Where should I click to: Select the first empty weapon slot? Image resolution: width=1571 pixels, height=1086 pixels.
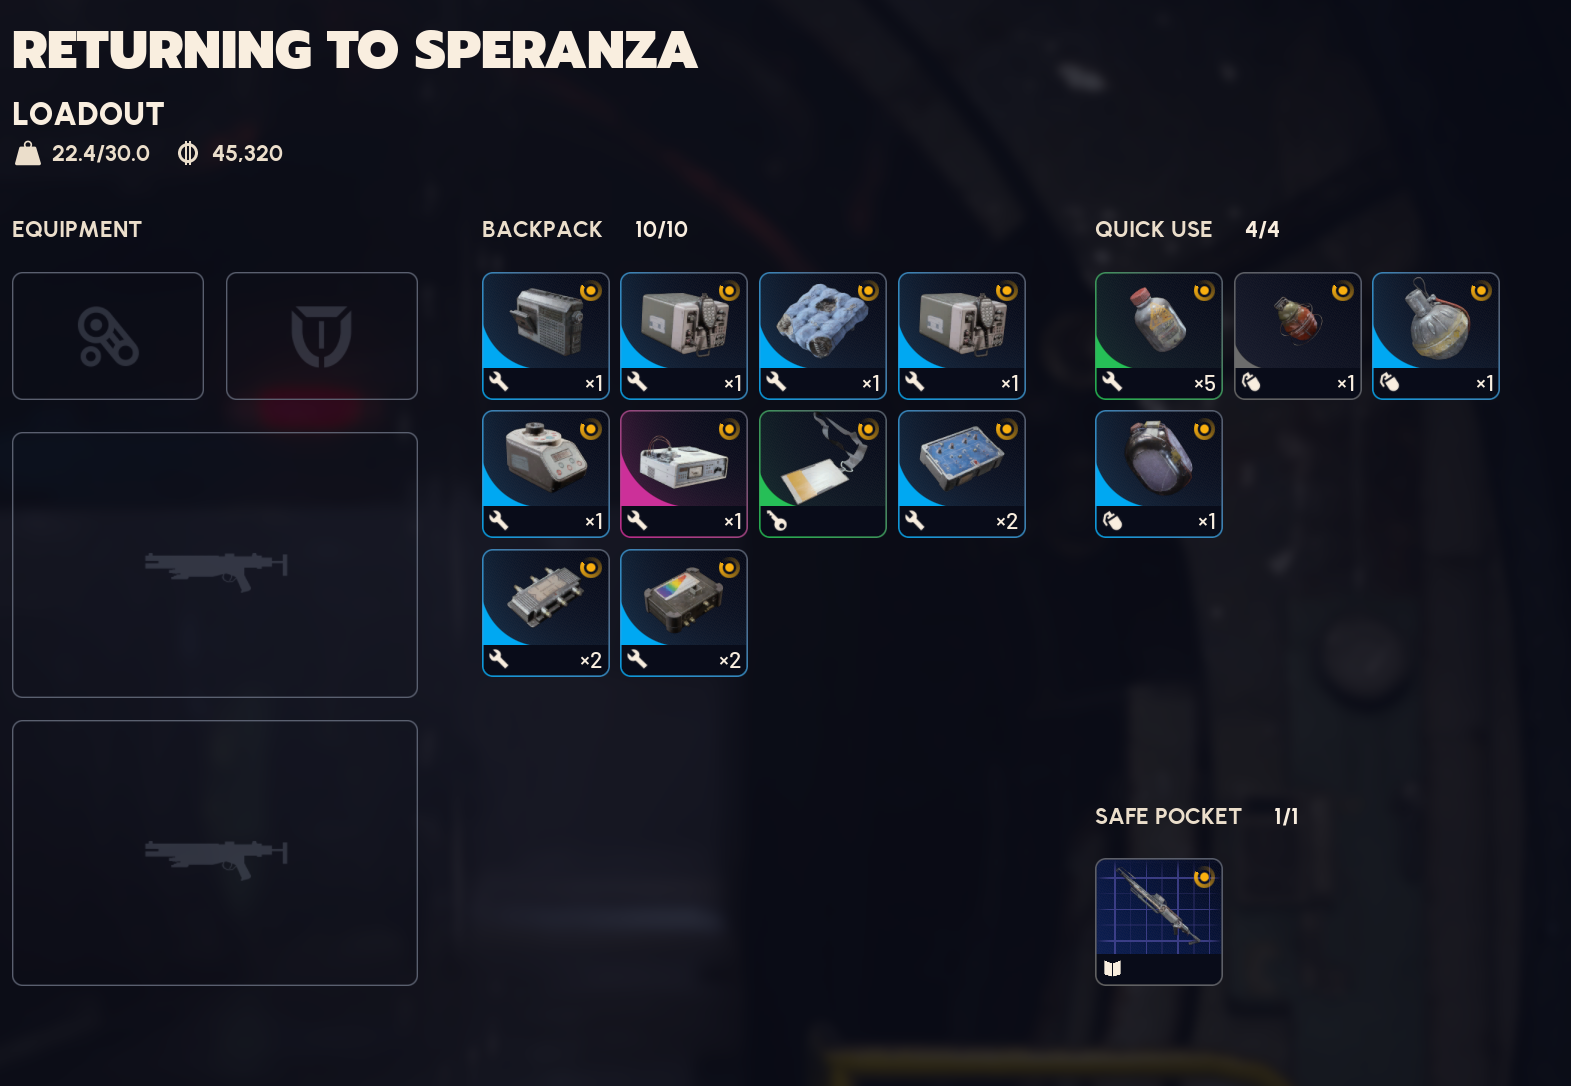[215, 565]
